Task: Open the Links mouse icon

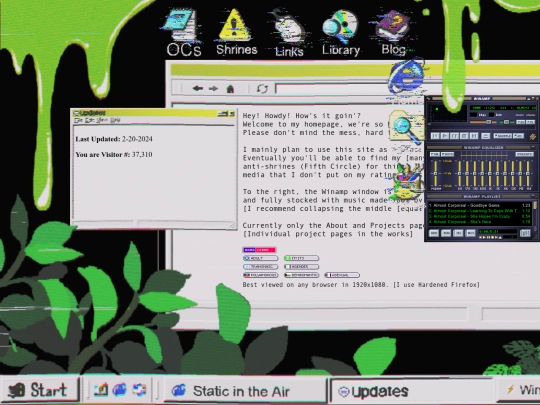Action: (x=289, y=33)
